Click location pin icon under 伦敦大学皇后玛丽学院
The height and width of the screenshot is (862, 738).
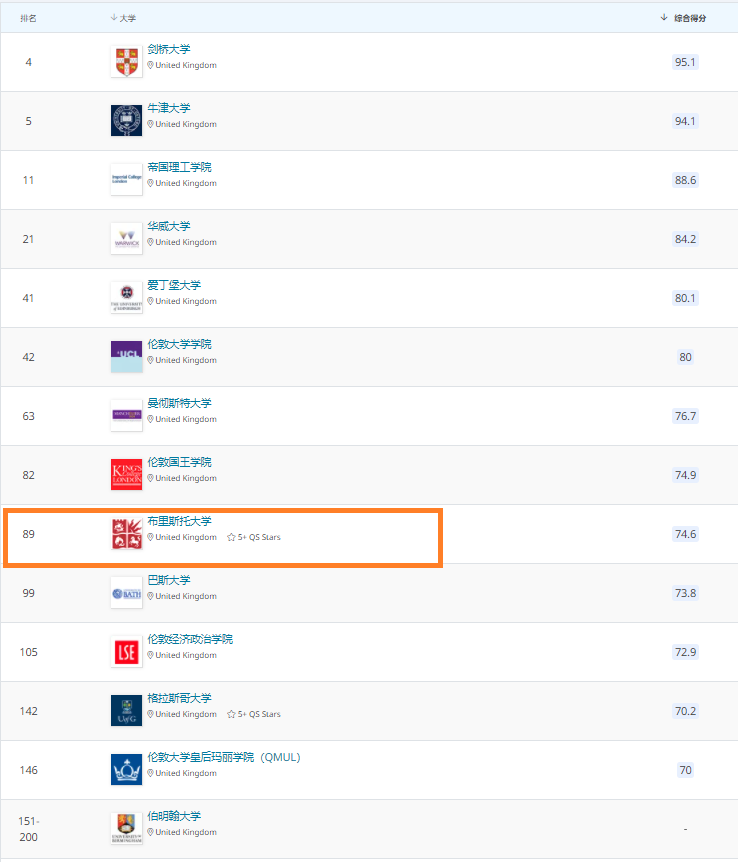[150, 773]
